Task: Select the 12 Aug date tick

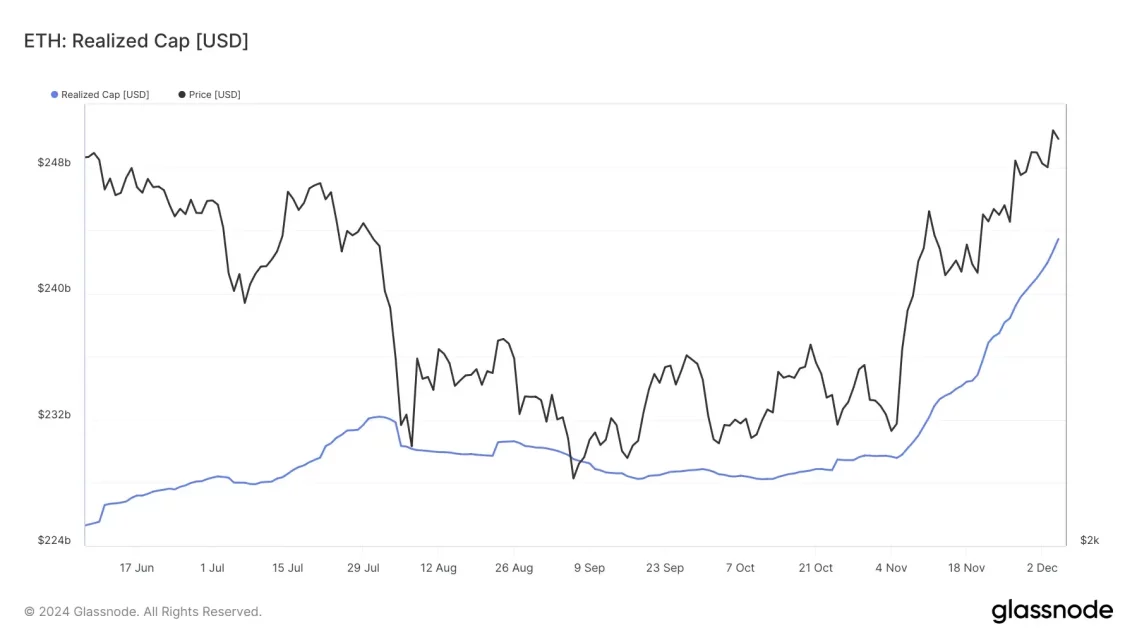Action: pyautogui.click(x=438, y=568)
